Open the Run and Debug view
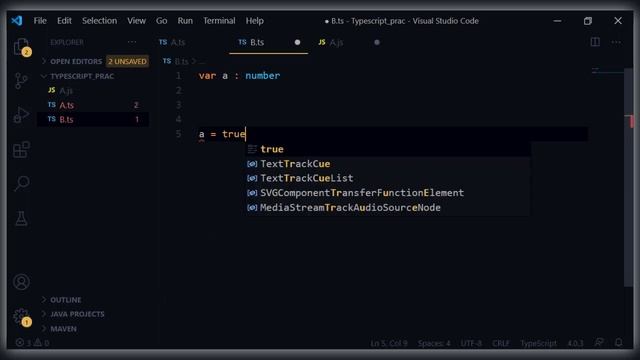 21,115
